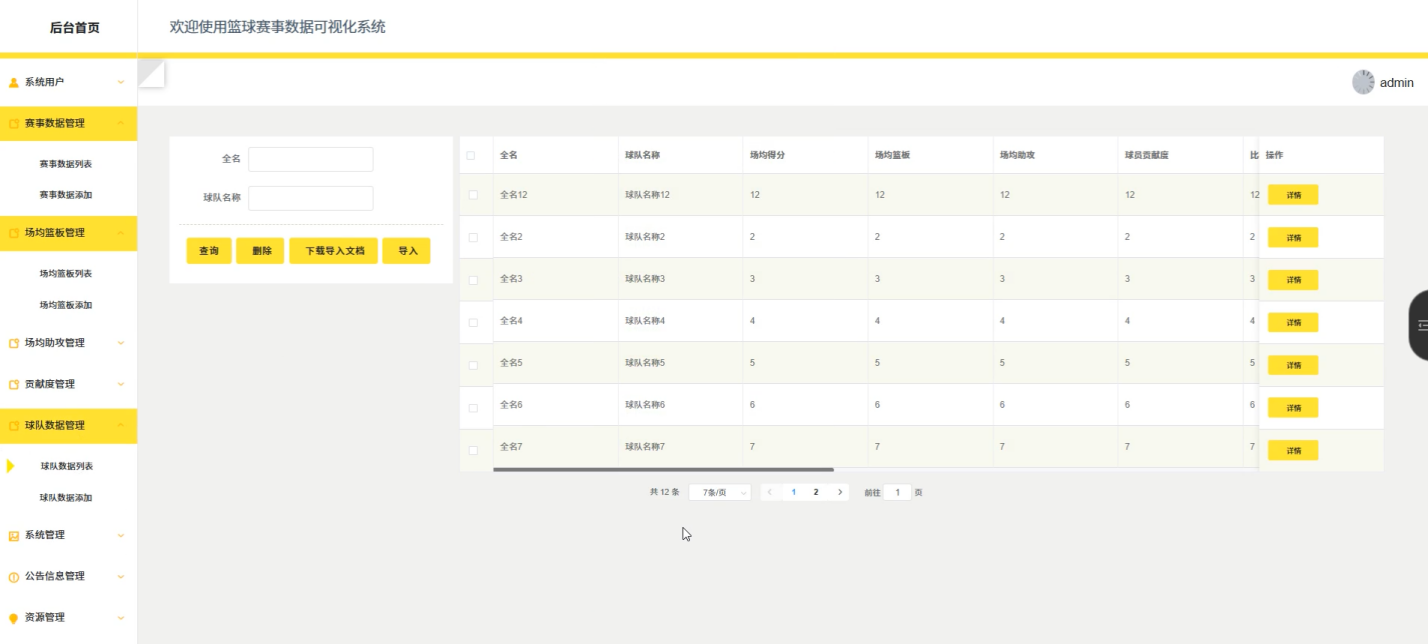
Task: Open the 7条/页 page size dropdown
Action: [720, 492]
